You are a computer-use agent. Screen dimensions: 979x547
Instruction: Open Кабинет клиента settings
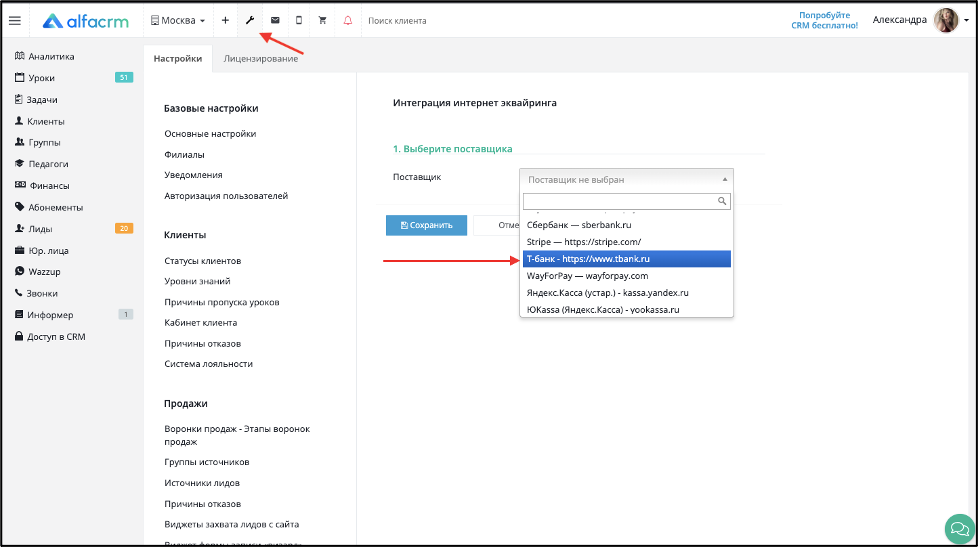pos(200,323)
